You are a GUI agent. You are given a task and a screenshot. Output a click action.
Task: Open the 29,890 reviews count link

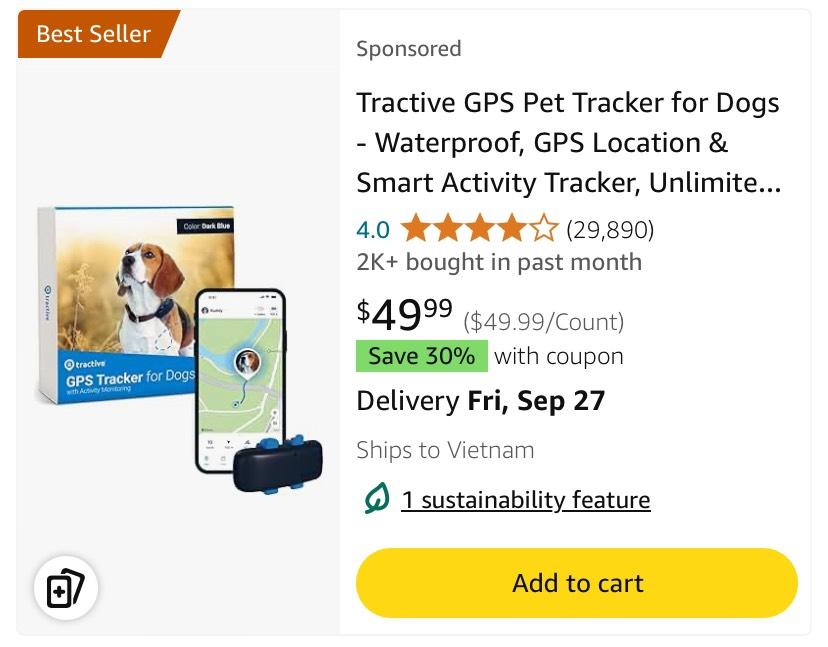610,230
